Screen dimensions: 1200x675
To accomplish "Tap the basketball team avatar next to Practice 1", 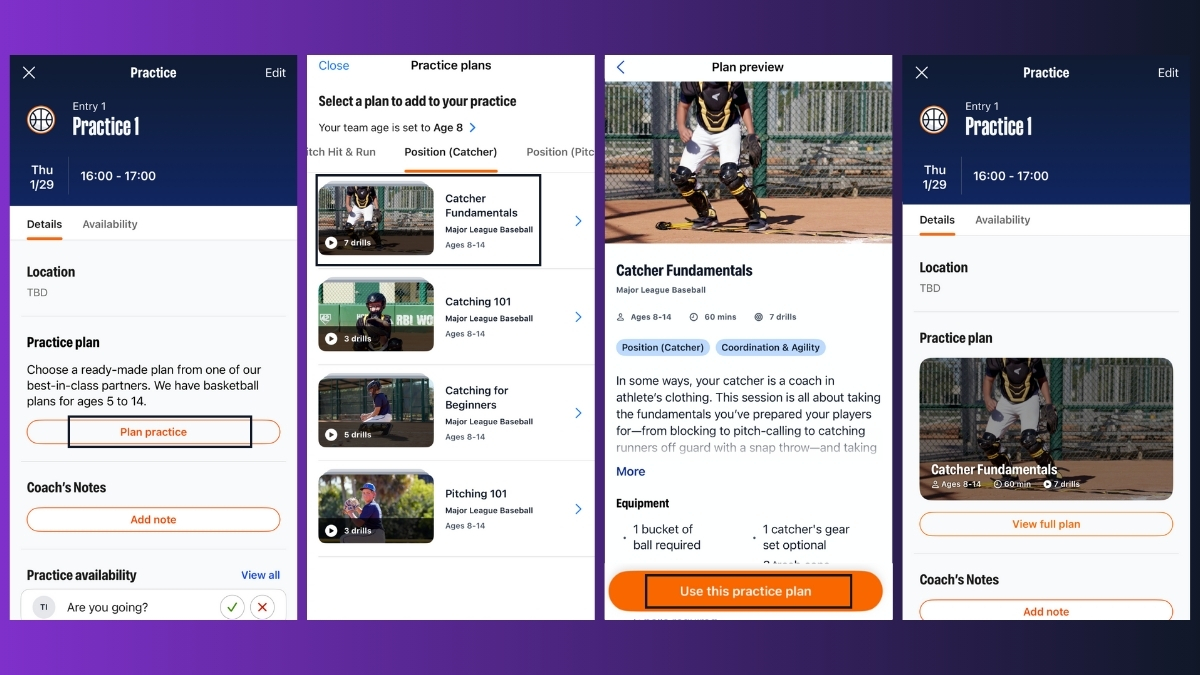I will (41, 120).
